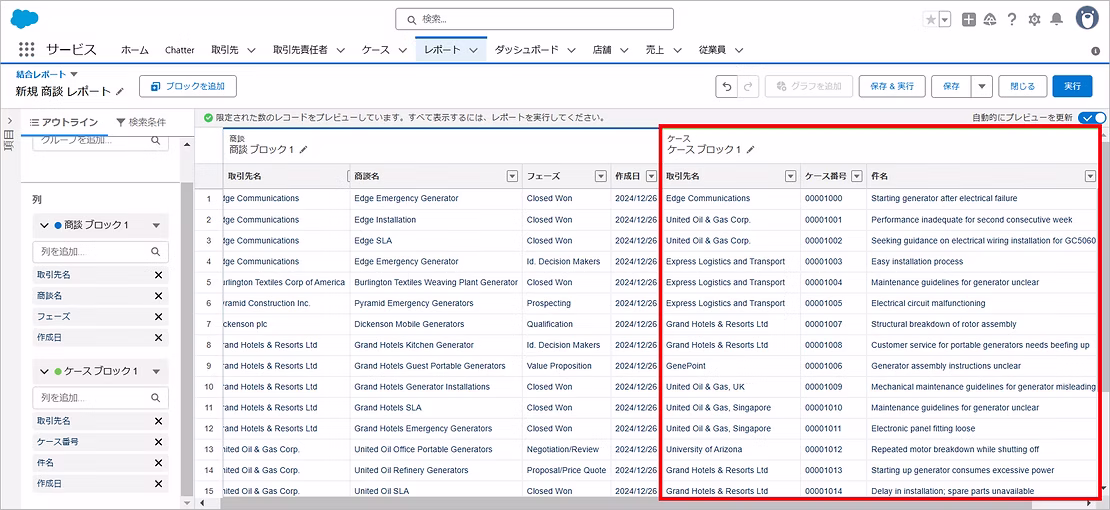Open the global actions plus icon
1110x510 pixels.
969,20
